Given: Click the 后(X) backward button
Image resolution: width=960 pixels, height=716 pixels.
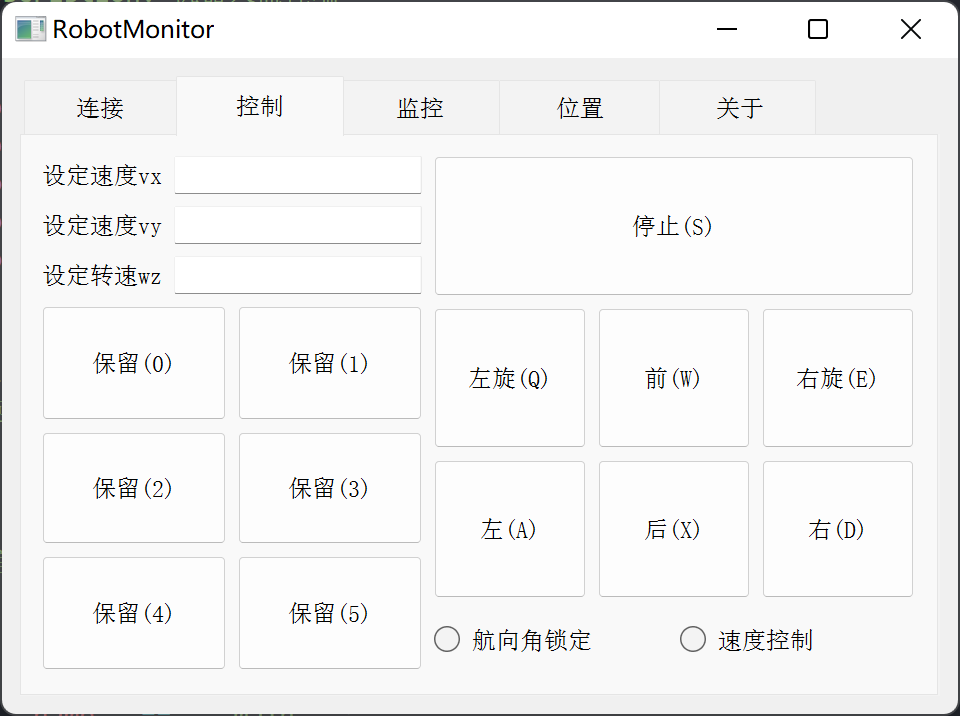Looking at the screenshot, I should [x=673, y=529].
